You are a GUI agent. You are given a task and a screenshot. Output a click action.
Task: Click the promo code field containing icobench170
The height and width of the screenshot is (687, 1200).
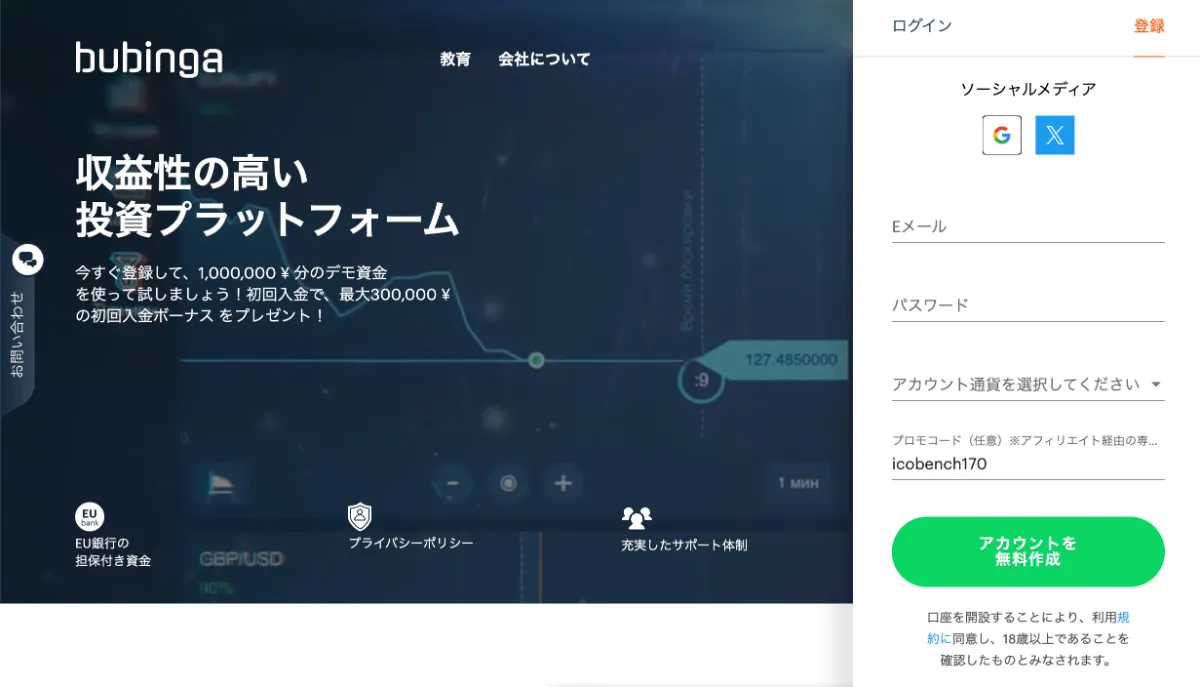pos(1028,464)
